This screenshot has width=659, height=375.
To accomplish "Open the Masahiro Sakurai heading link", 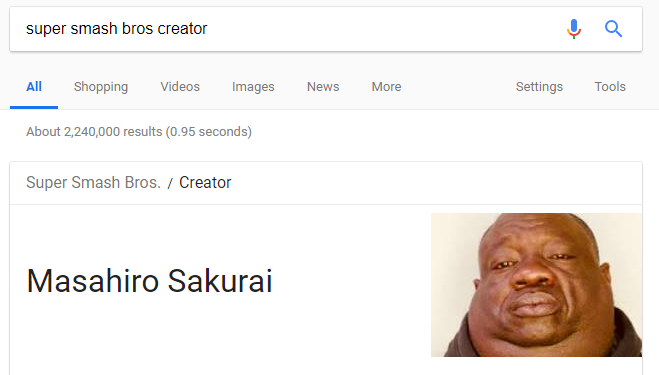I will [149, 281].
